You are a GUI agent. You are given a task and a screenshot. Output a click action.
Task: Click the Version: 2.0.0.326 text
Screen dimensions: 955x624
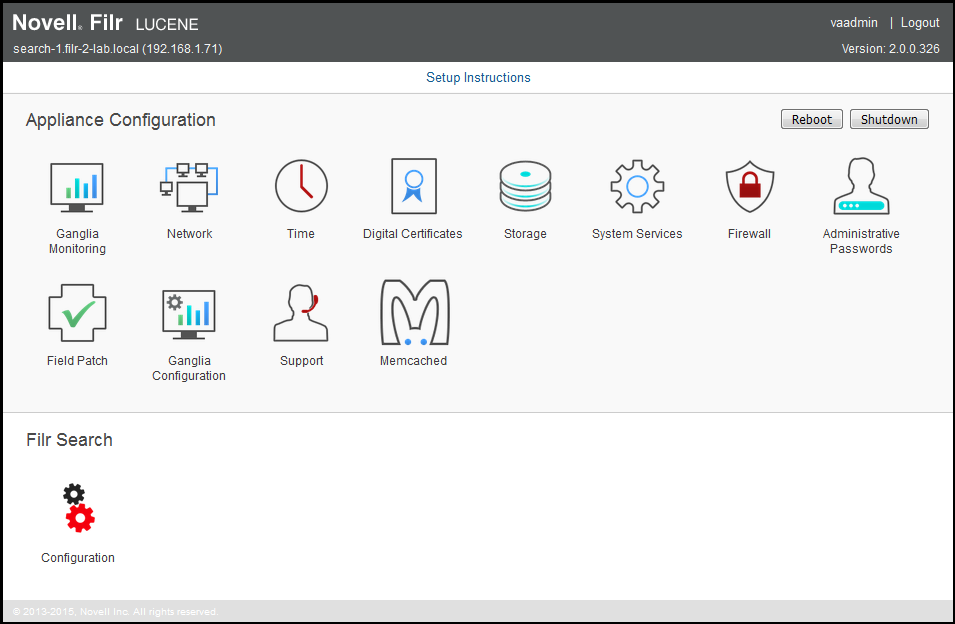(x=890, y=49)
